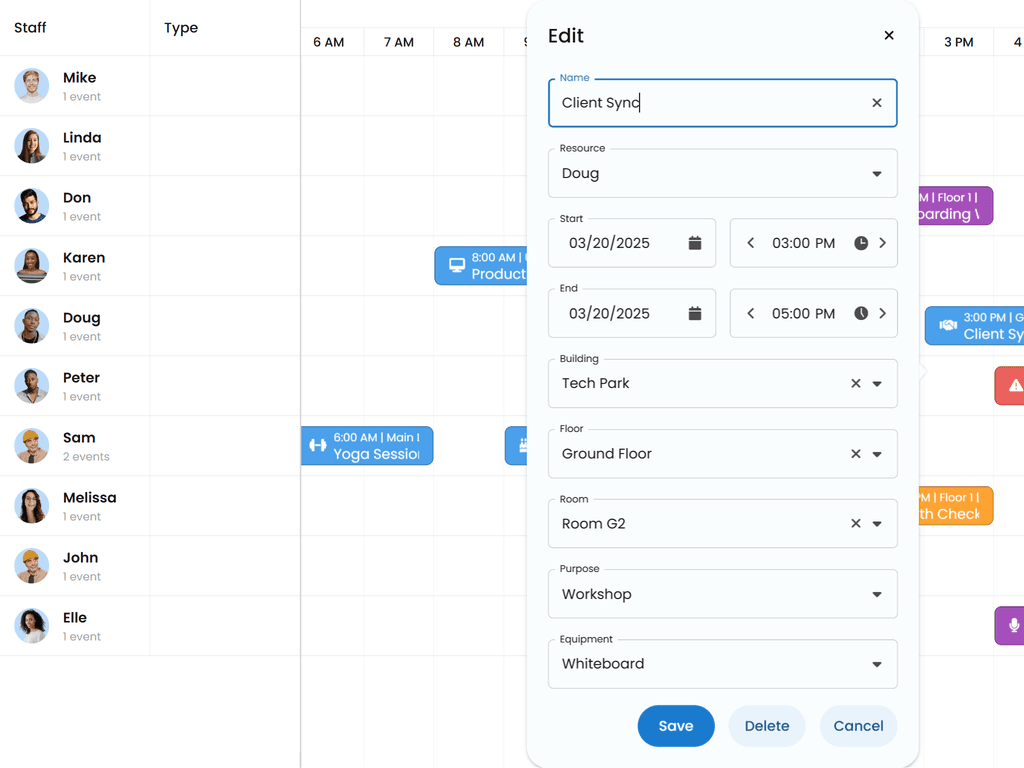1024x768 pixels.
Task: Step the Start time forward with right arrow
Action: pos(883,242)
